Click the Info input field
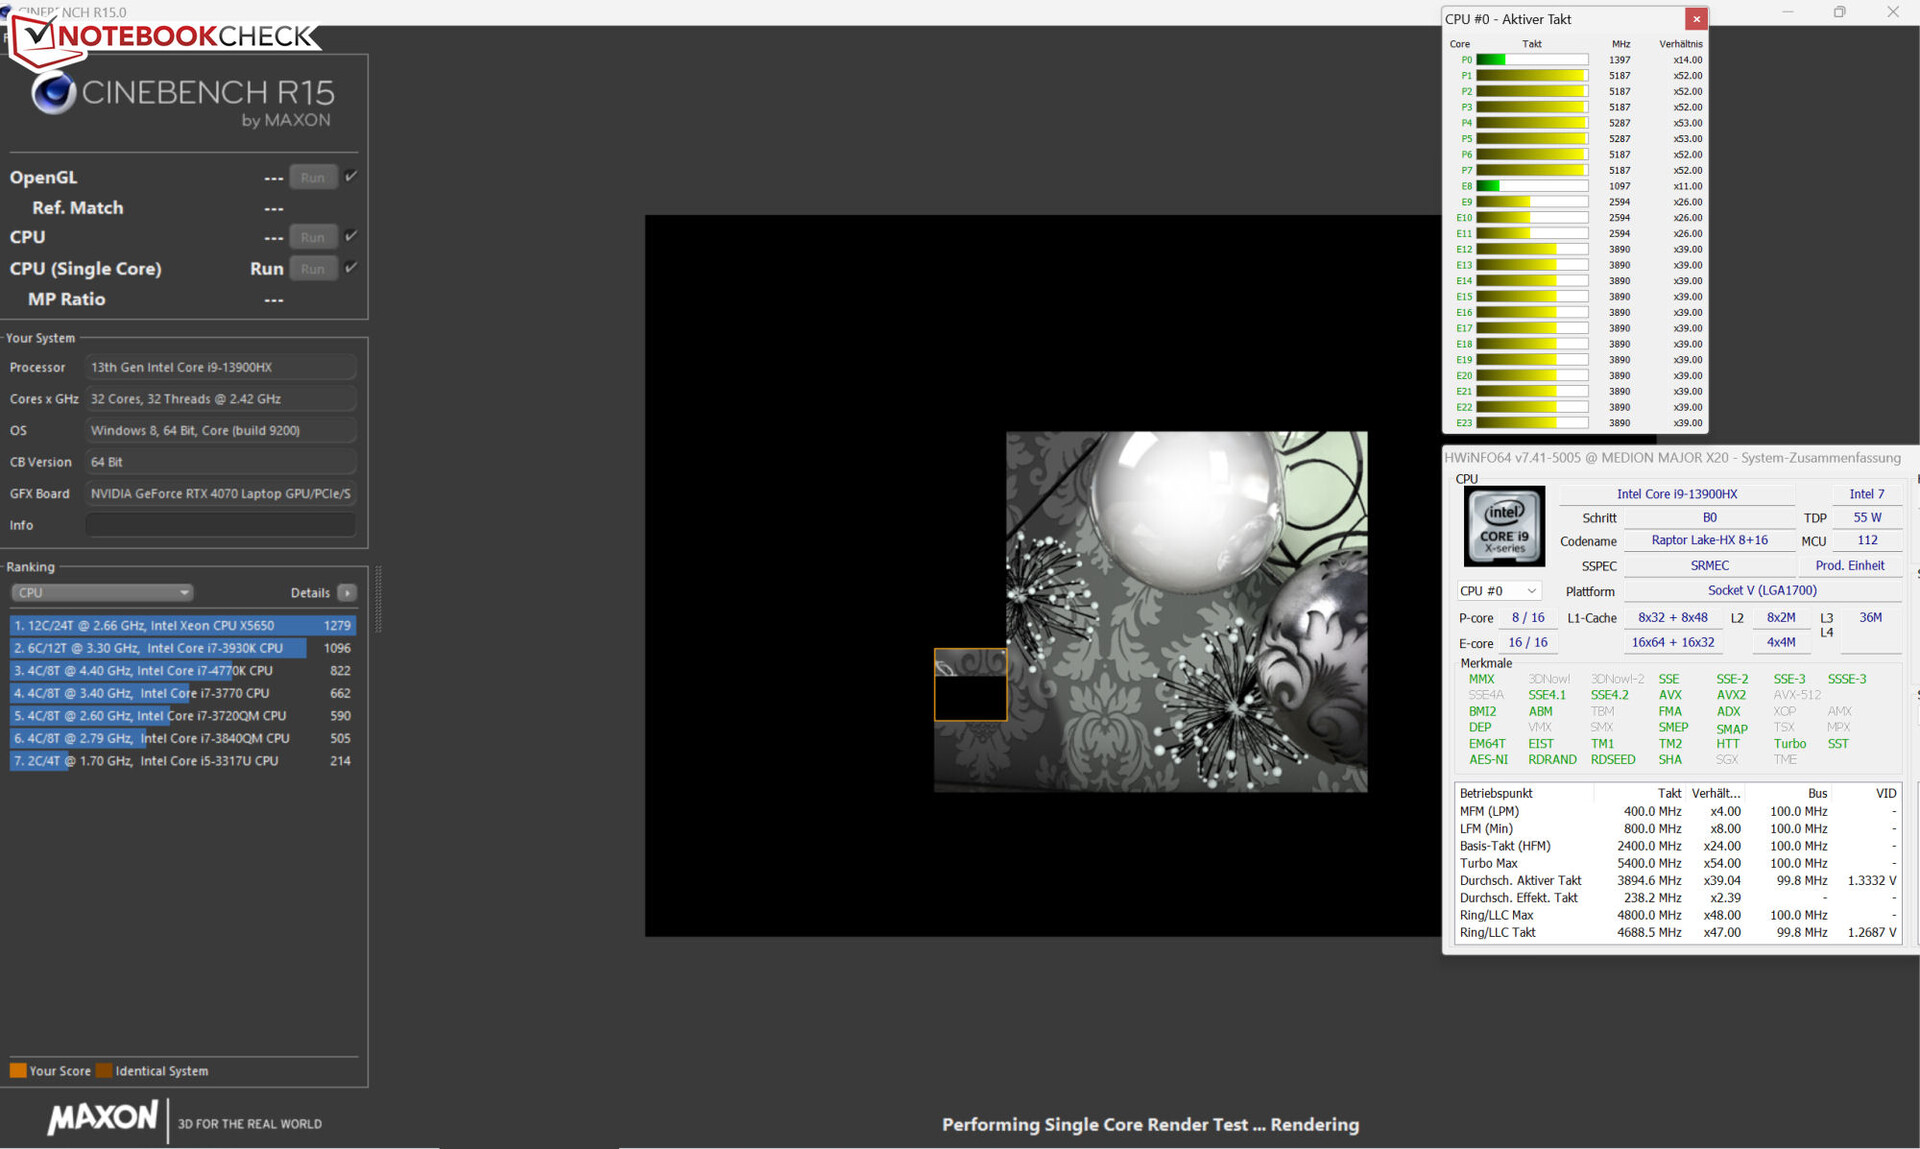This screenshot has height=1149, width=1920. coord(220,525)
